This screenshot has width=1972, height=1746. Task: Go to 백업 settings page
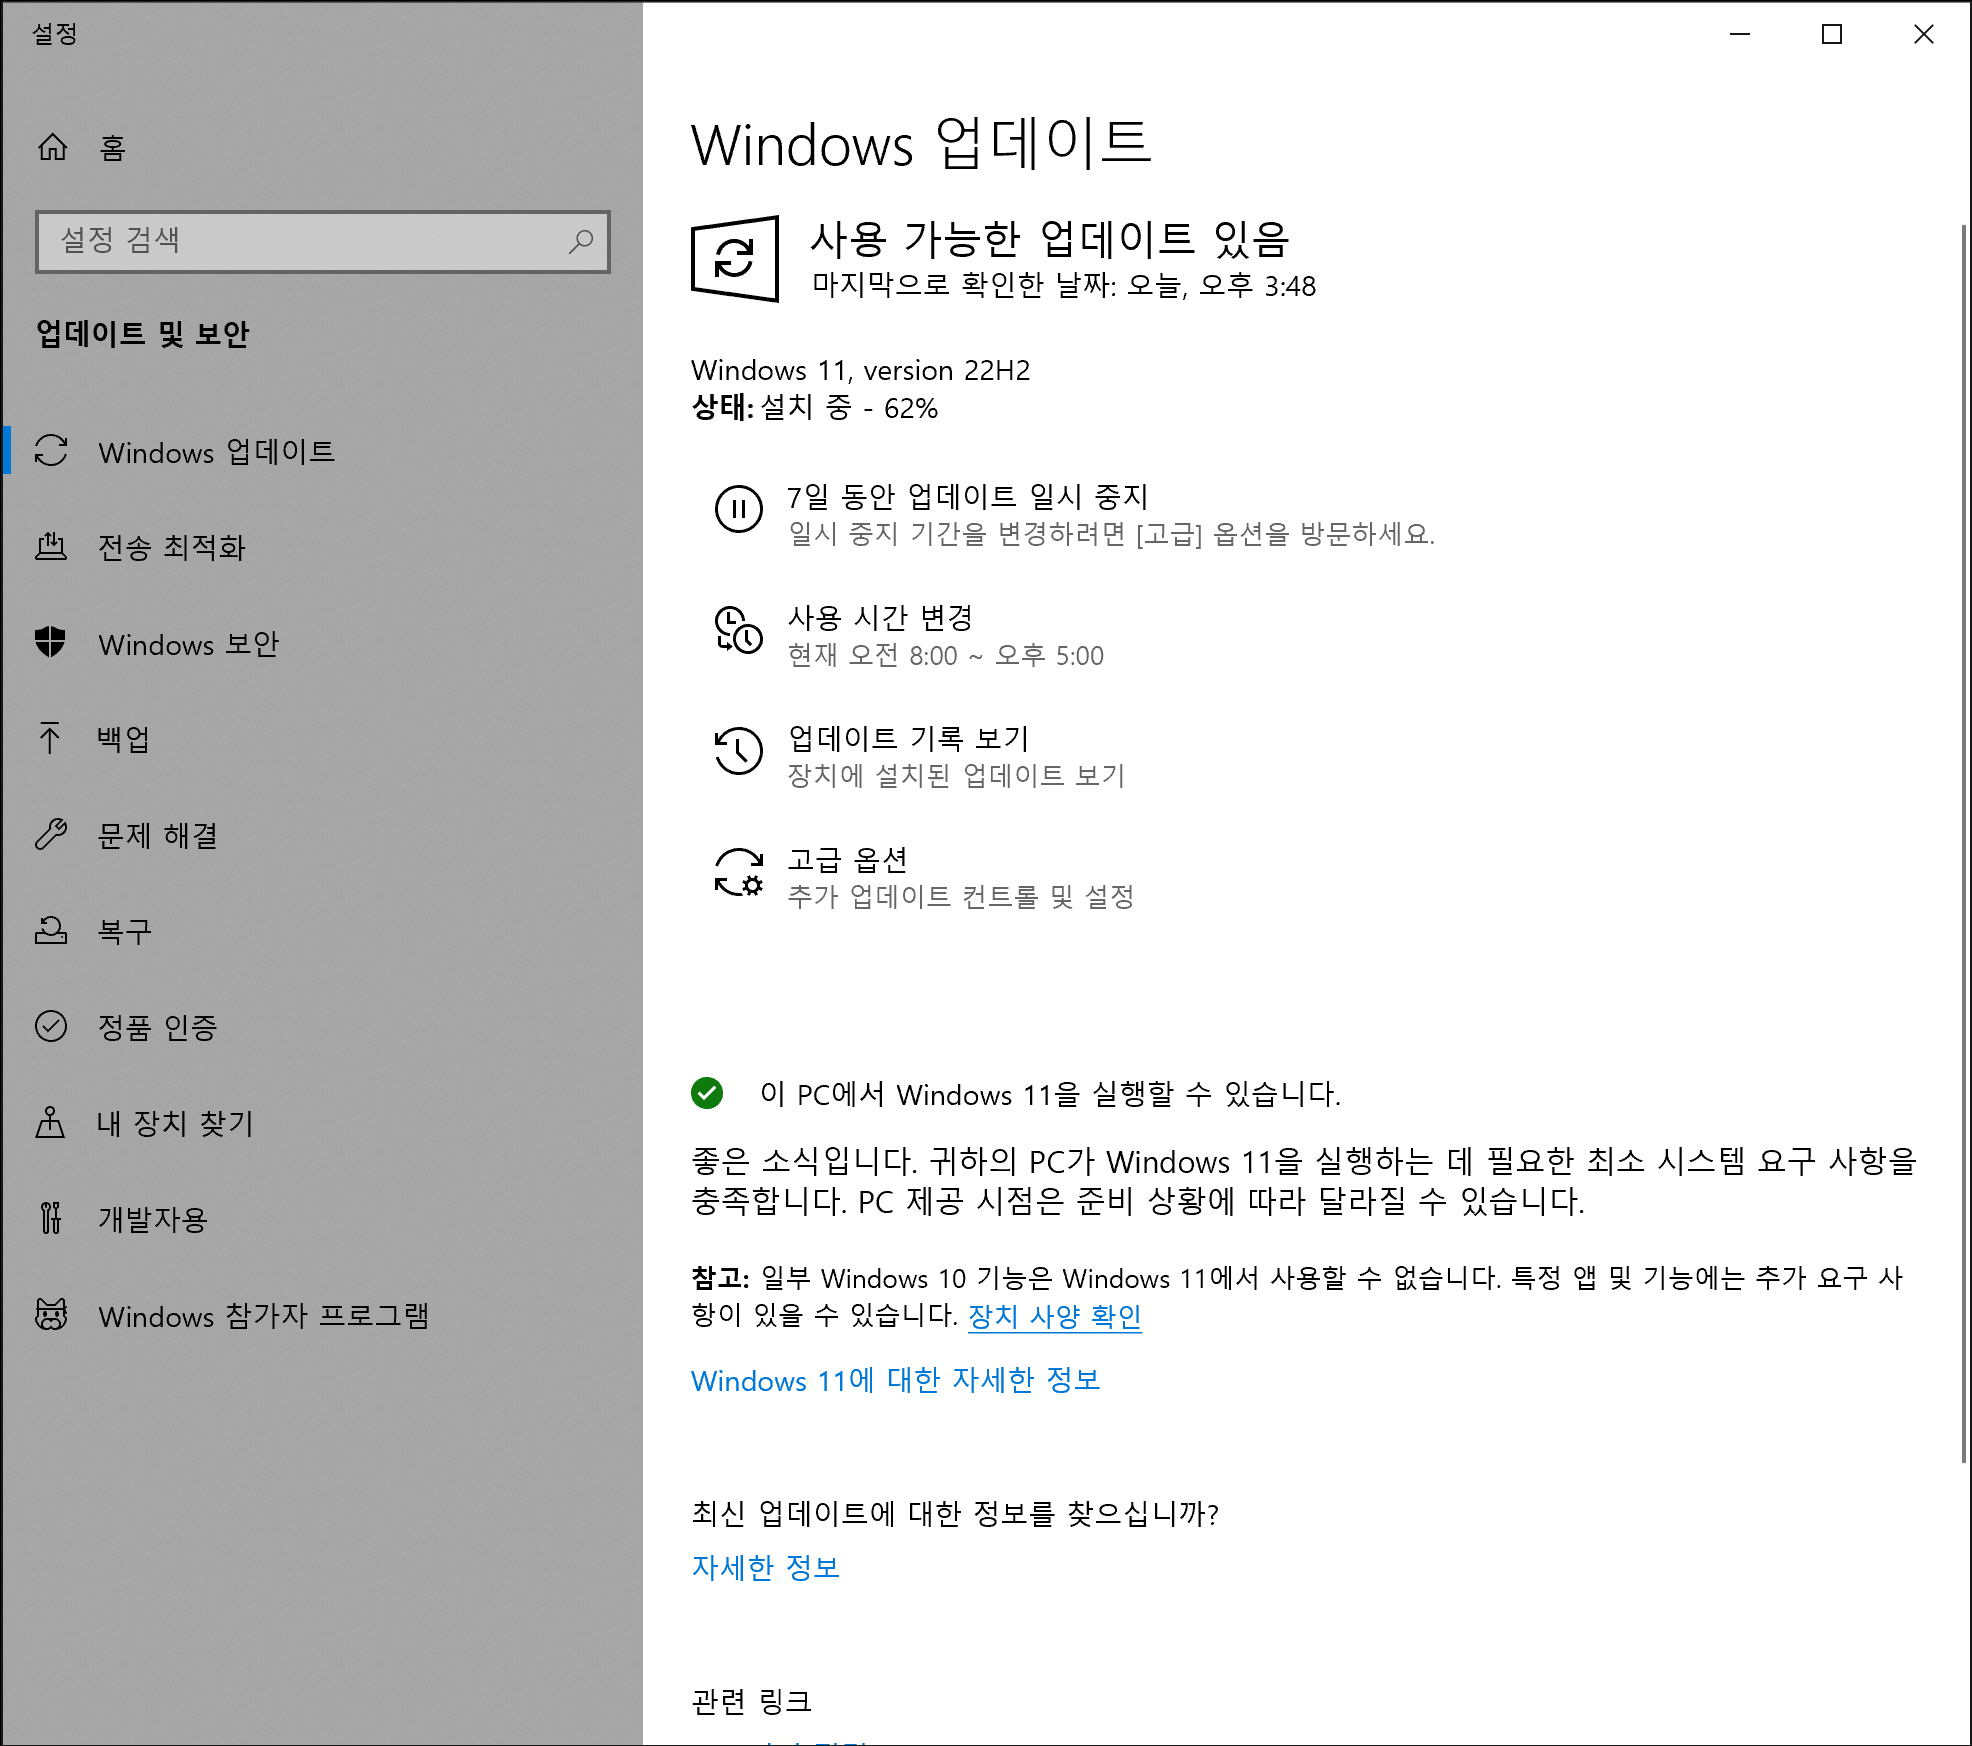123,739
